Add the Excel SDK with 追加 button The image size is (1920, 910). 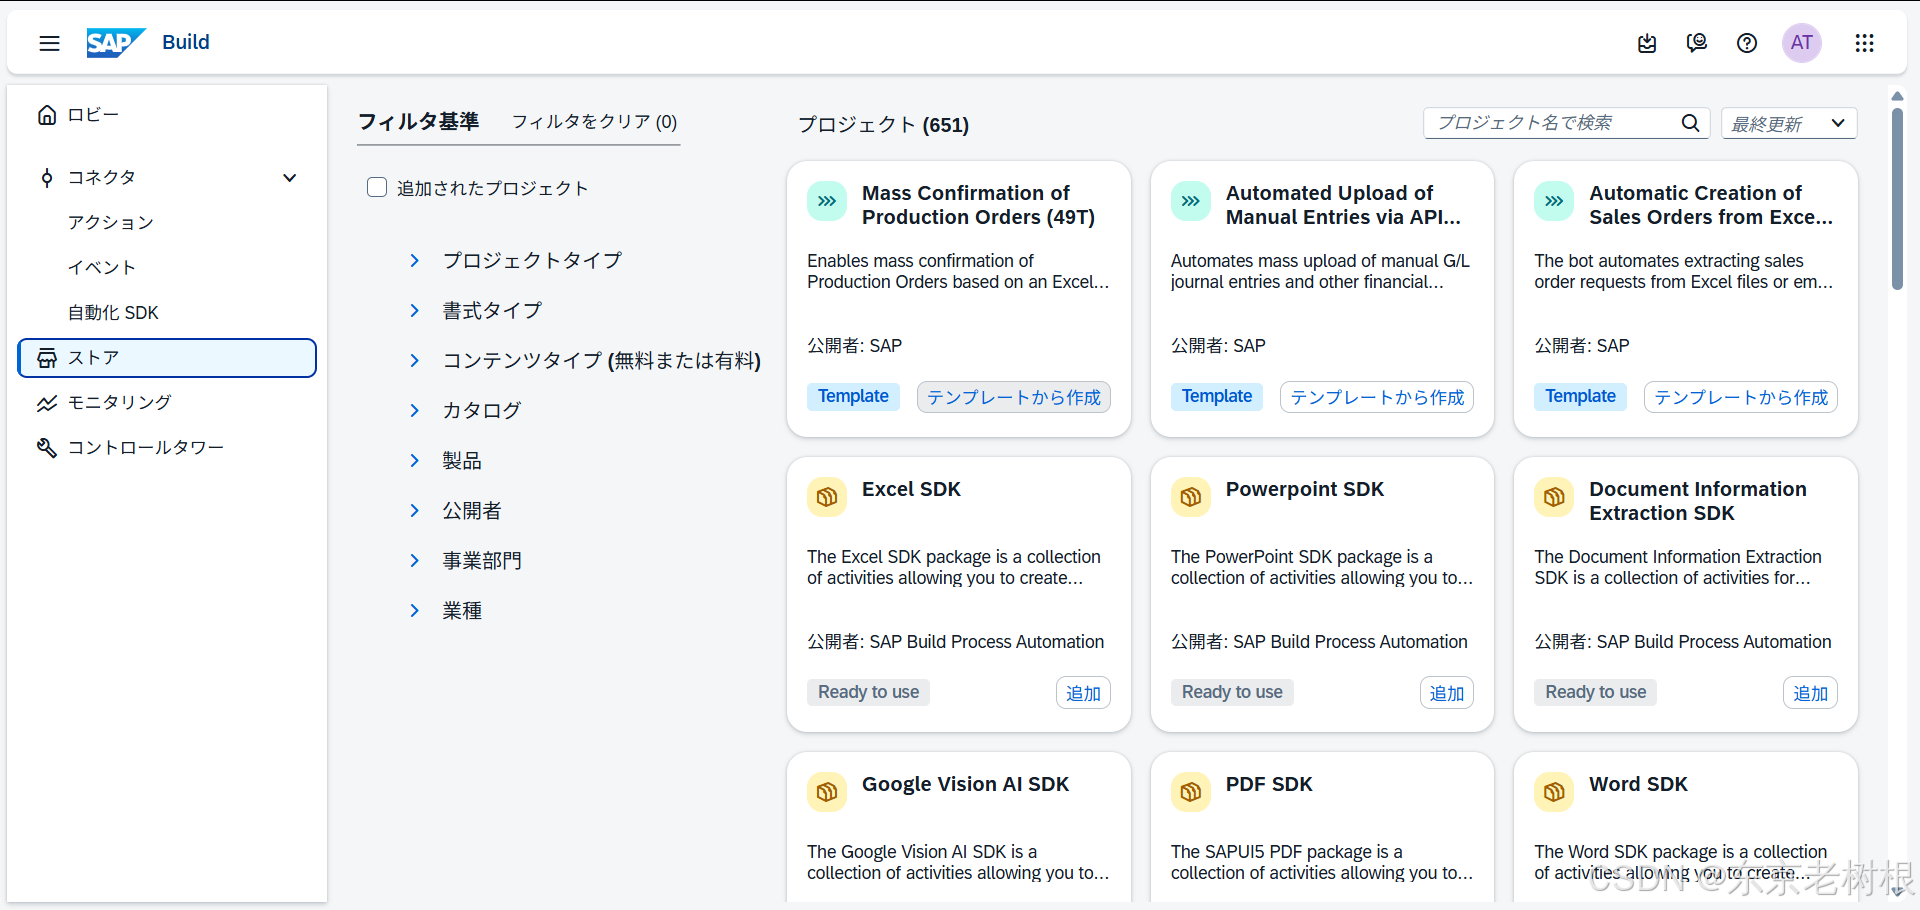1083,693
